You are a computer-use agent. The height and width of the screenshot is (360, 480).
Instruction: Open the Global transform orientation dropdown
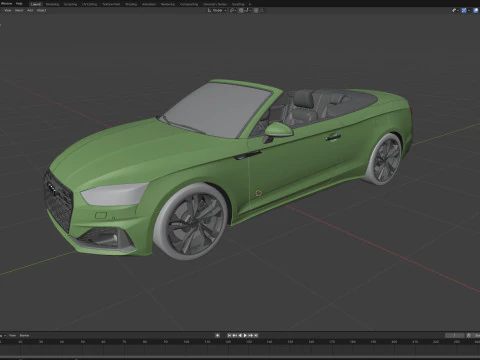[217, 10]
